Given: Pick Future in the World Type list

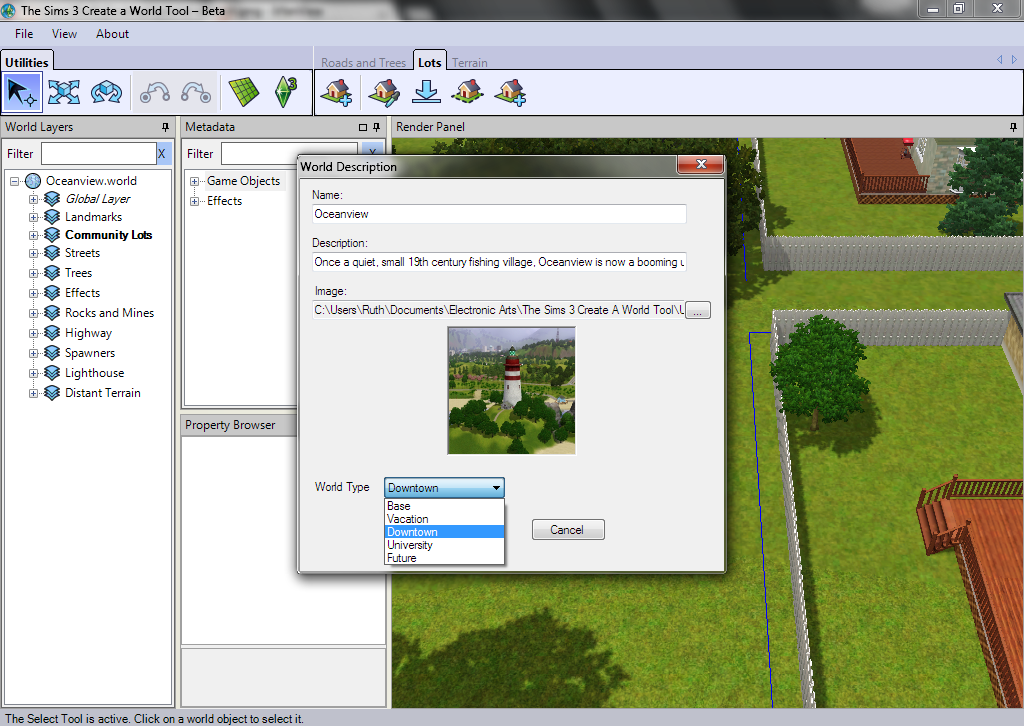Looking at the screenshot, I should [x=401, y=558].
